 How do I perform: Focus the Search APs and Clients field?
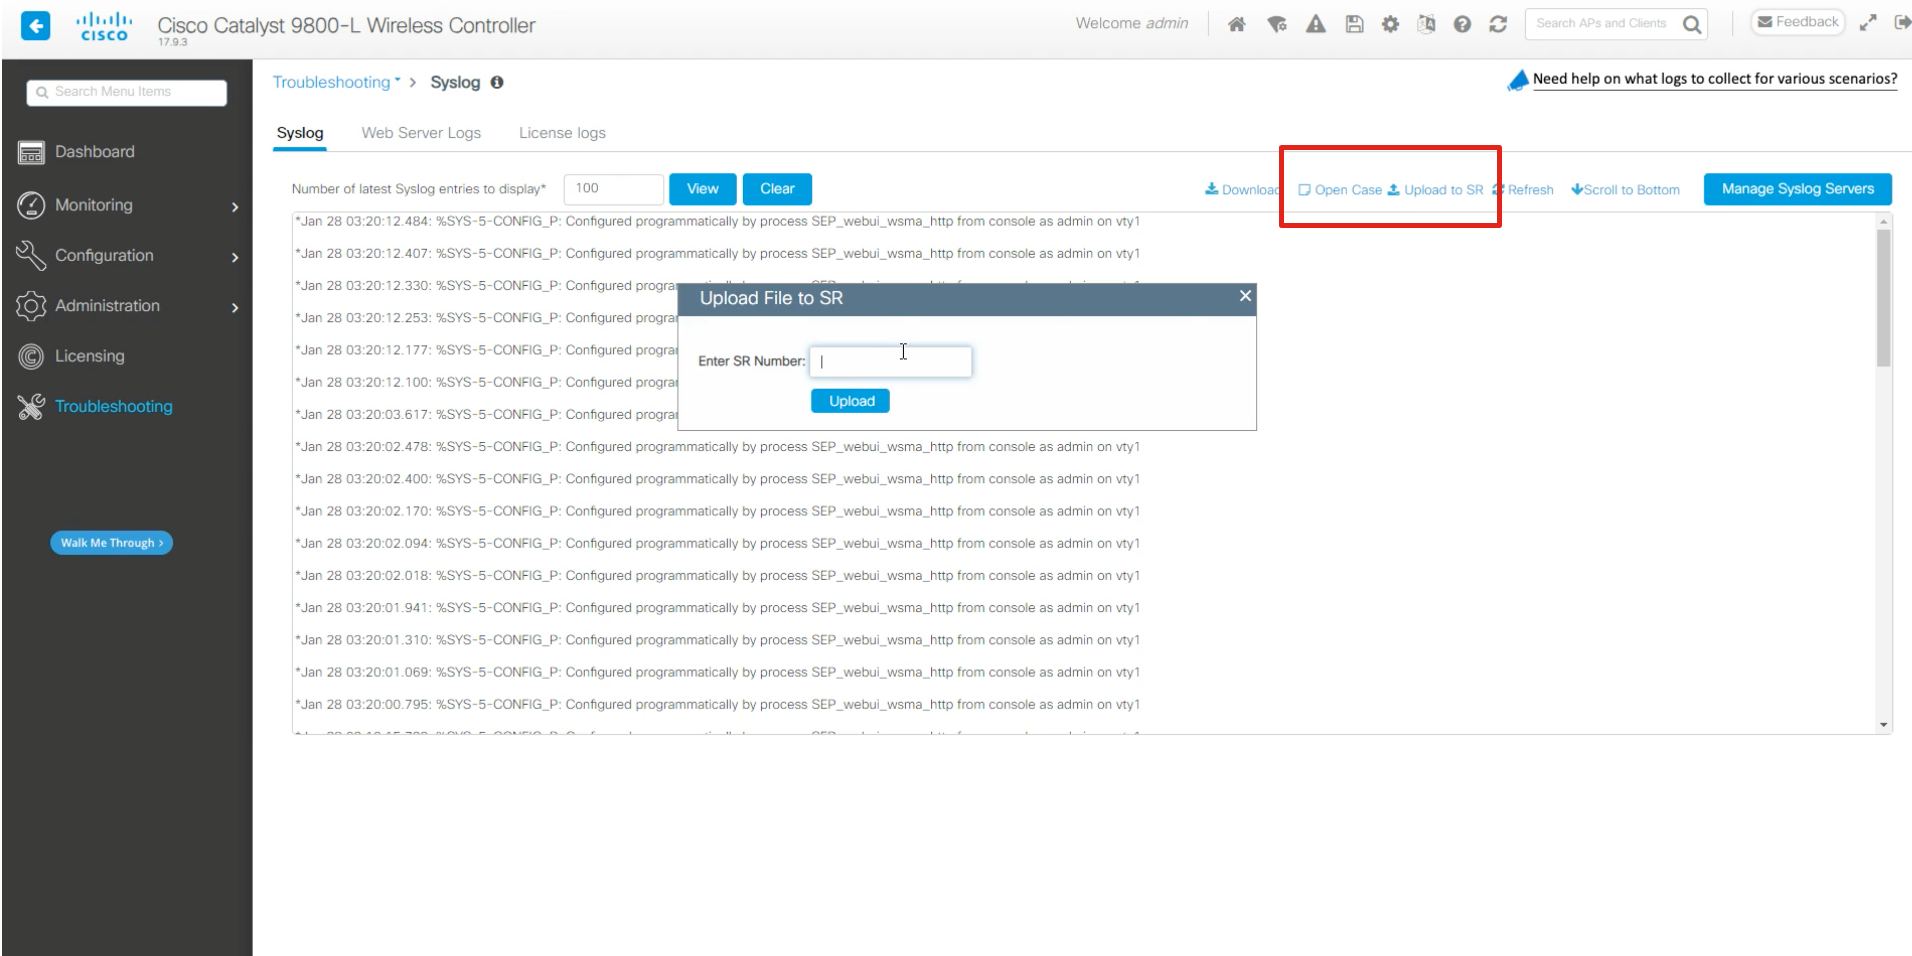tap(1603, 24)
